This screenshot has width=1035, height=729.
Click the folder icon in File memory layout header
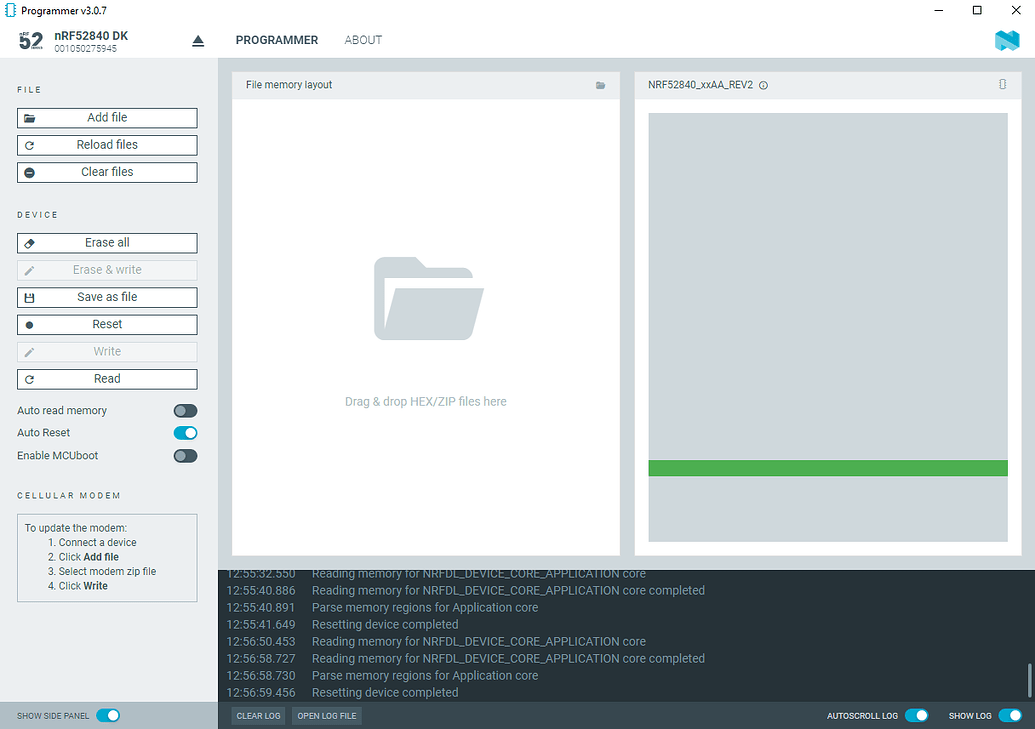point(600,86)
